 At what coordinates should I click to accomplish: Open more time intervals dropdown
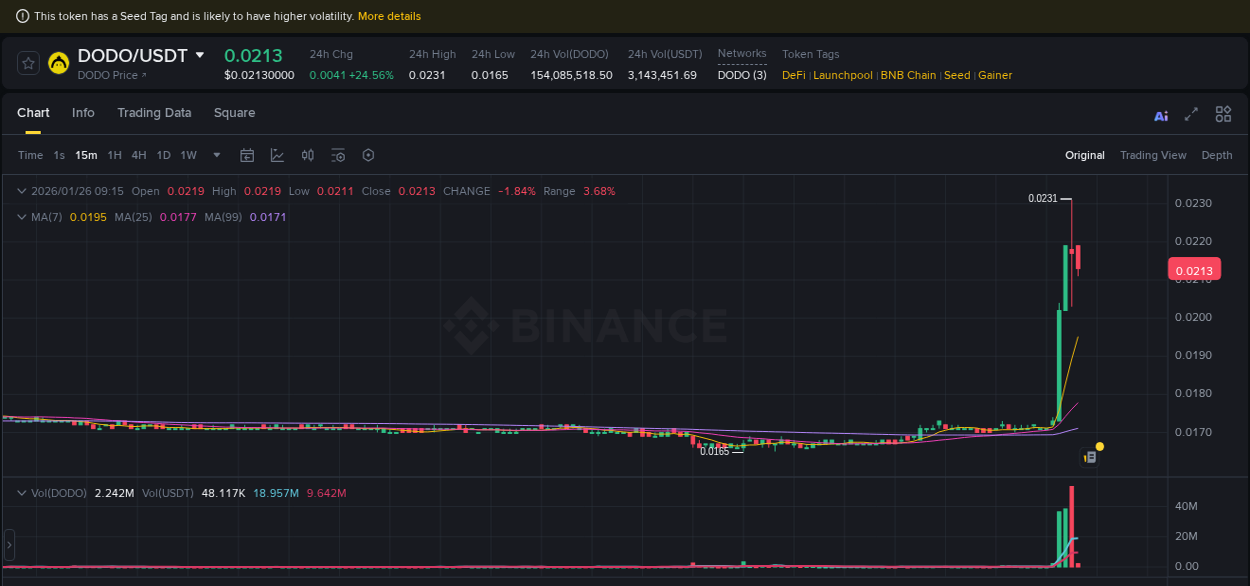pyautogui.click(x=216, y=155)
